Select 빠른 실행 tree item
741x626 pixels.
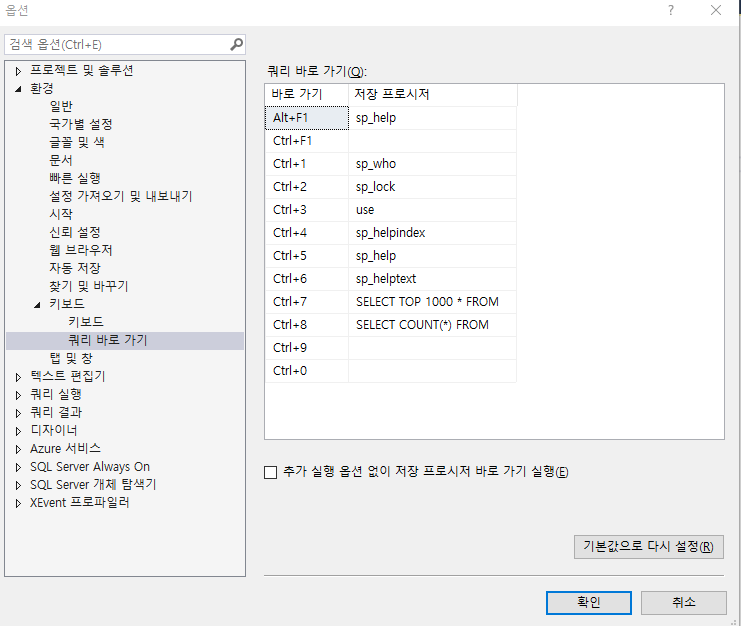point(75,178)
